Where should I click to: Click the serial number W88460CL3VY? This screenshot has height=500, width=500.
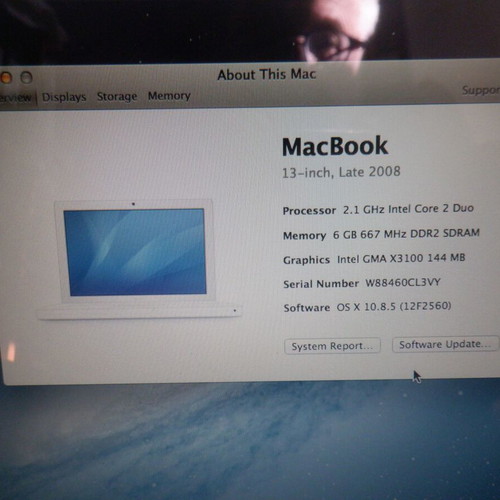point(403,283)
